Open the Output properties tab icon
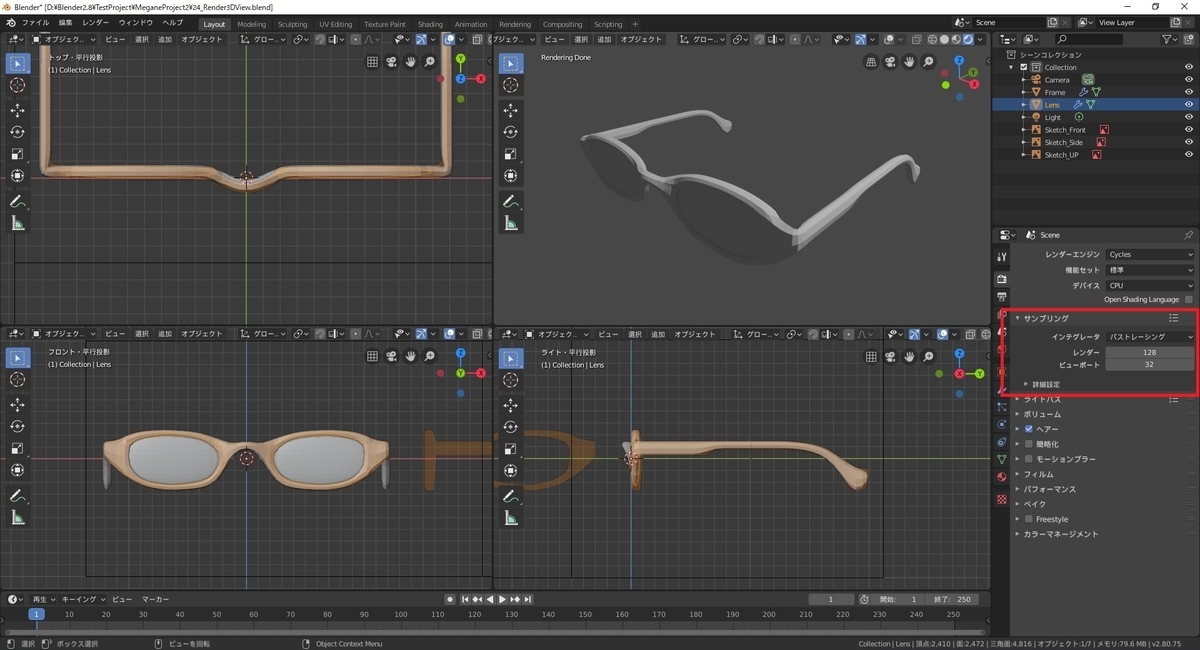This screenshot has width=1200, height=650. 1002,297
